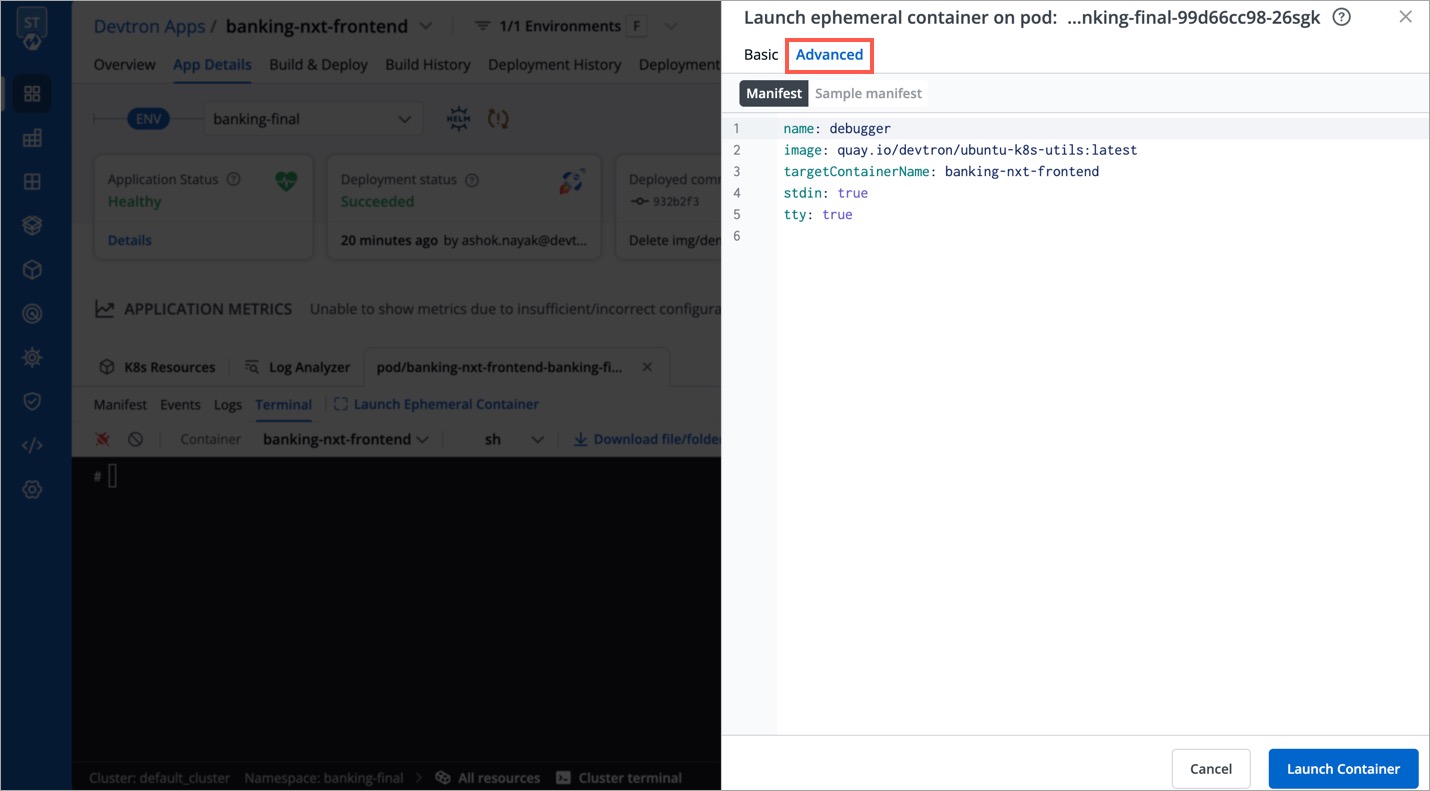Cancel the ephemeral container launch

(x=1210, y=769)
